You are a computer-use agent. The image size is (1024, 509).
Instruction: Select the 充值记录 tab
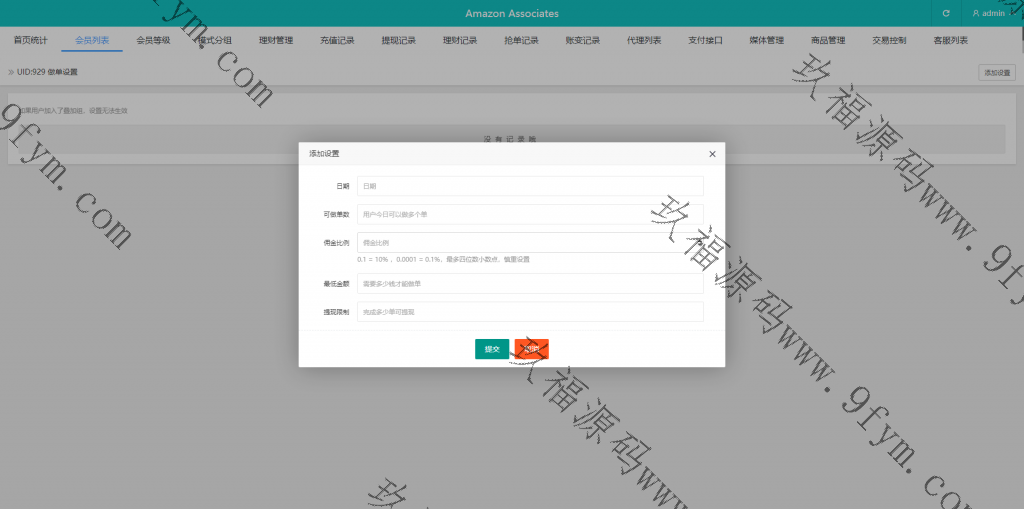click(337, 41)
